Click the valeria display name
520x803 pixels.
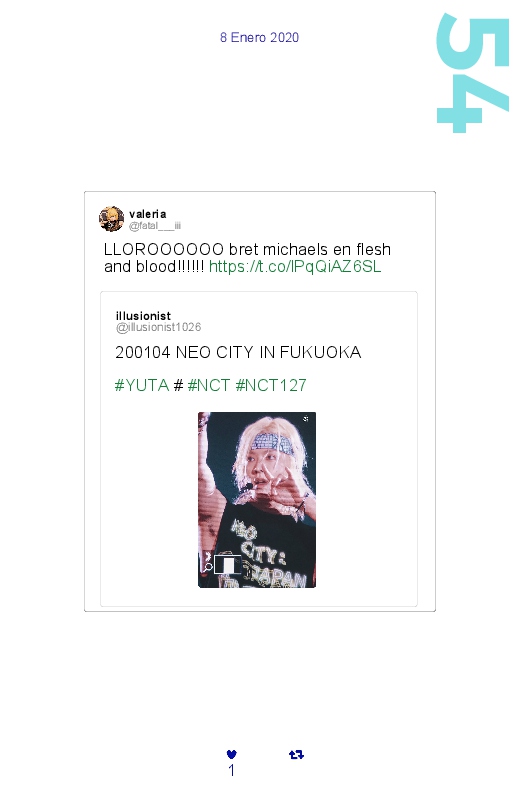tap(148, 214)
